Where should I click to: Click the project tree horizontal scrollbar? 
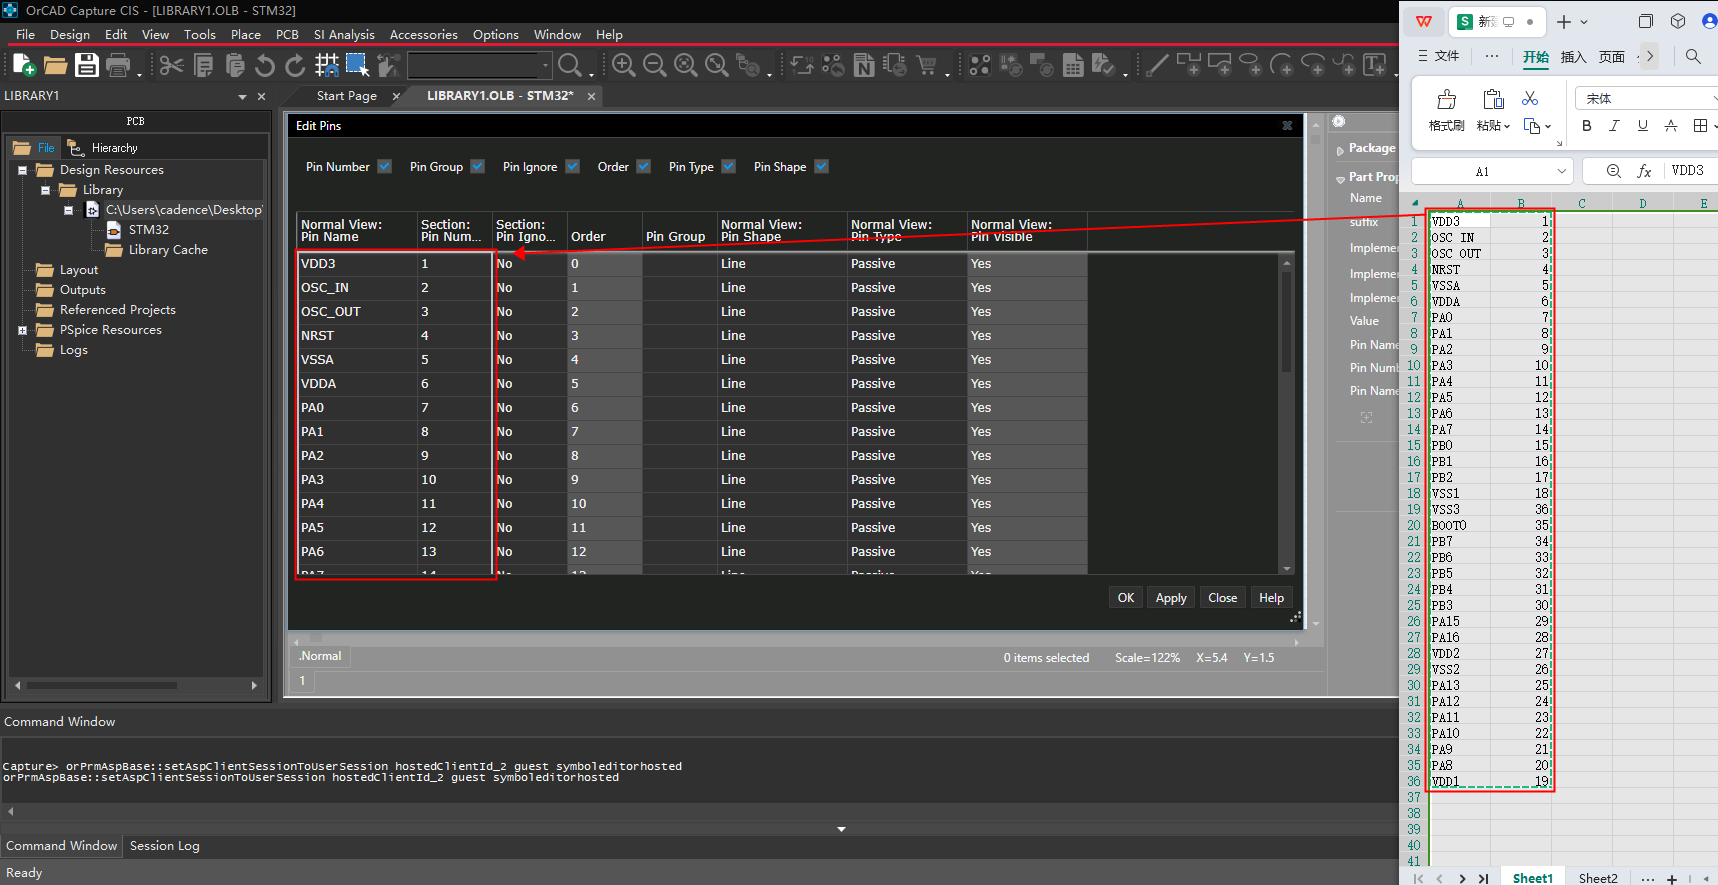coord(102,685)
